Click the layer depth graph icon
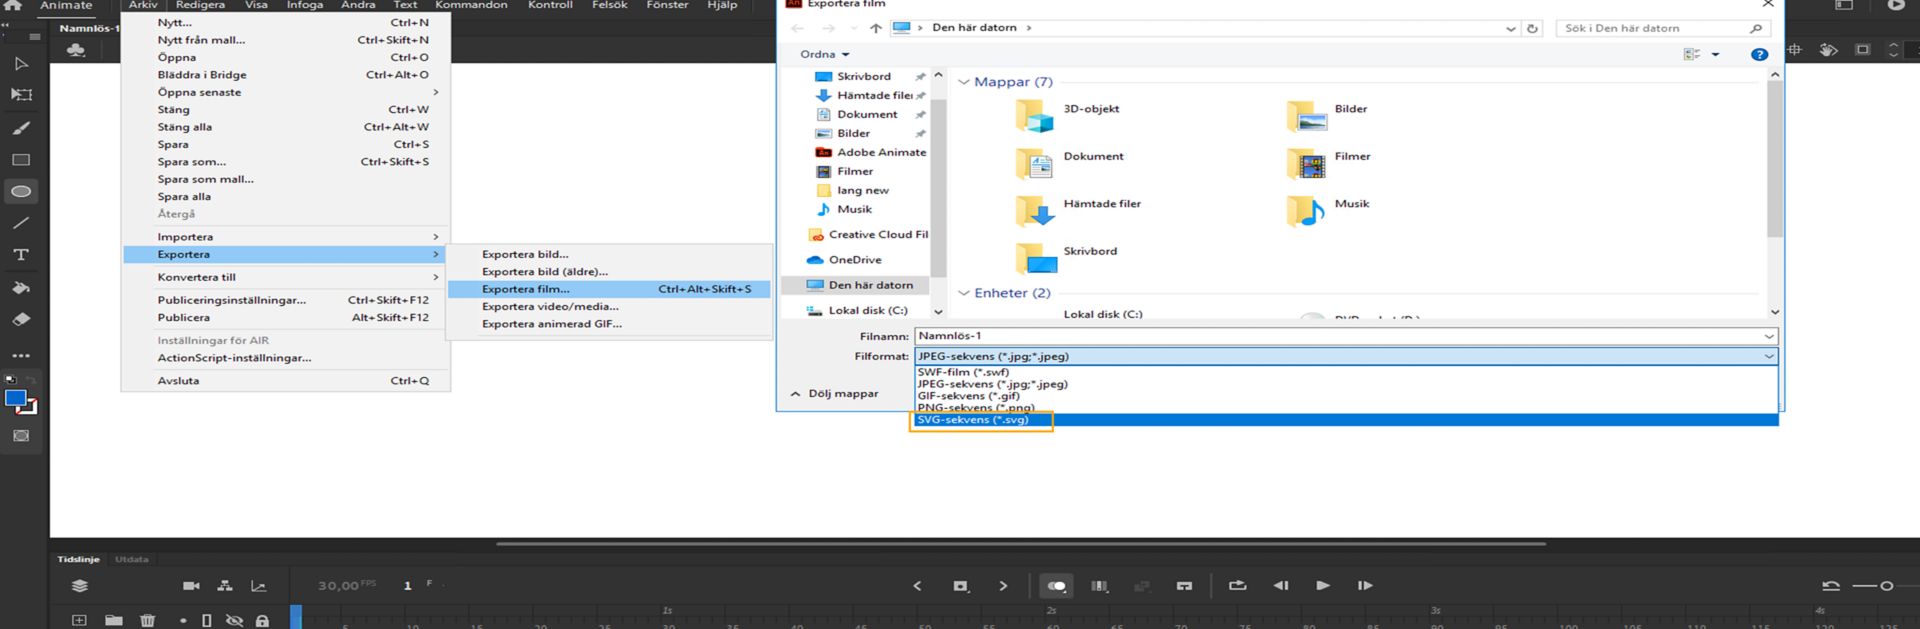This screenshot has width=1920, height=629. (259, 586)
